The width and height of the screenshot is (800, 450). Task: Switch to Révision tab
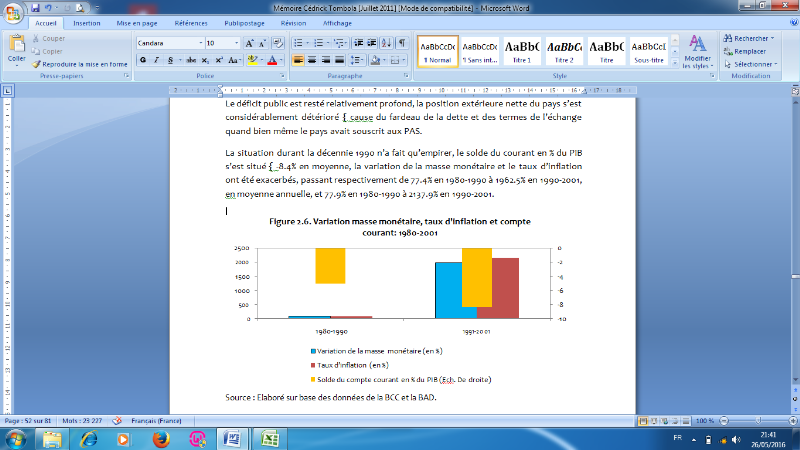293,23
